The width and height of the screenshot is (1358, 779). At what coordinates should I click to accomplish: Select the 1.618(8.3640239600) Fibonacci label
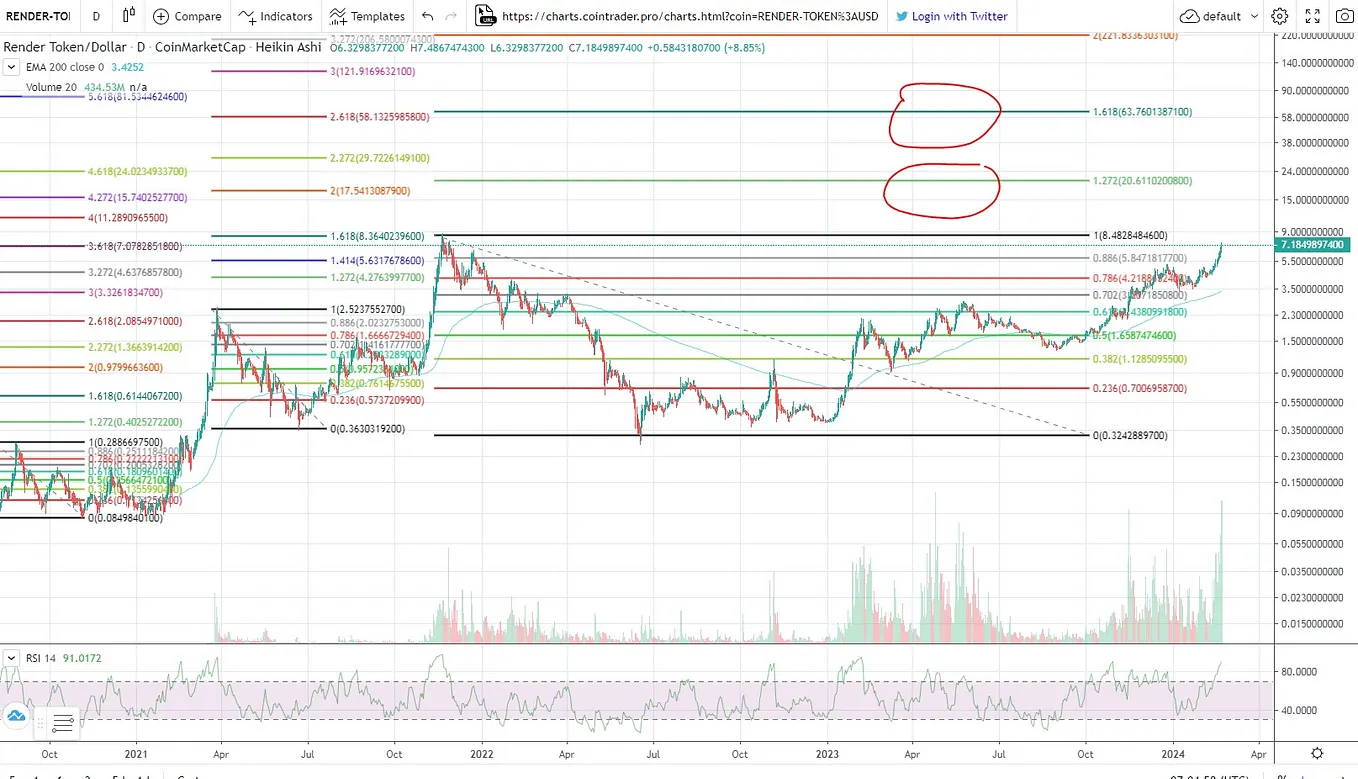tap(376, 236)
